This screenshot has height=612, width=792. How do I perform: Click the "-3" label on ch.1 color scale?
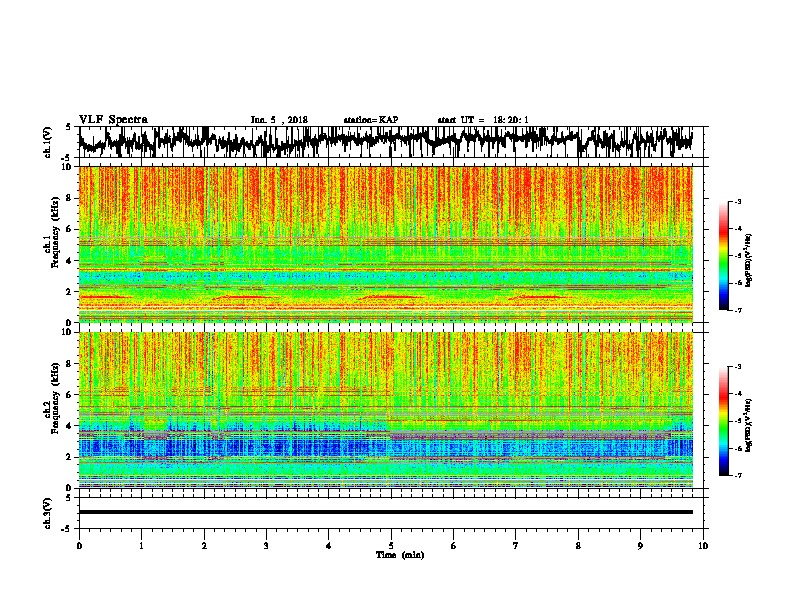coord(737,202)
